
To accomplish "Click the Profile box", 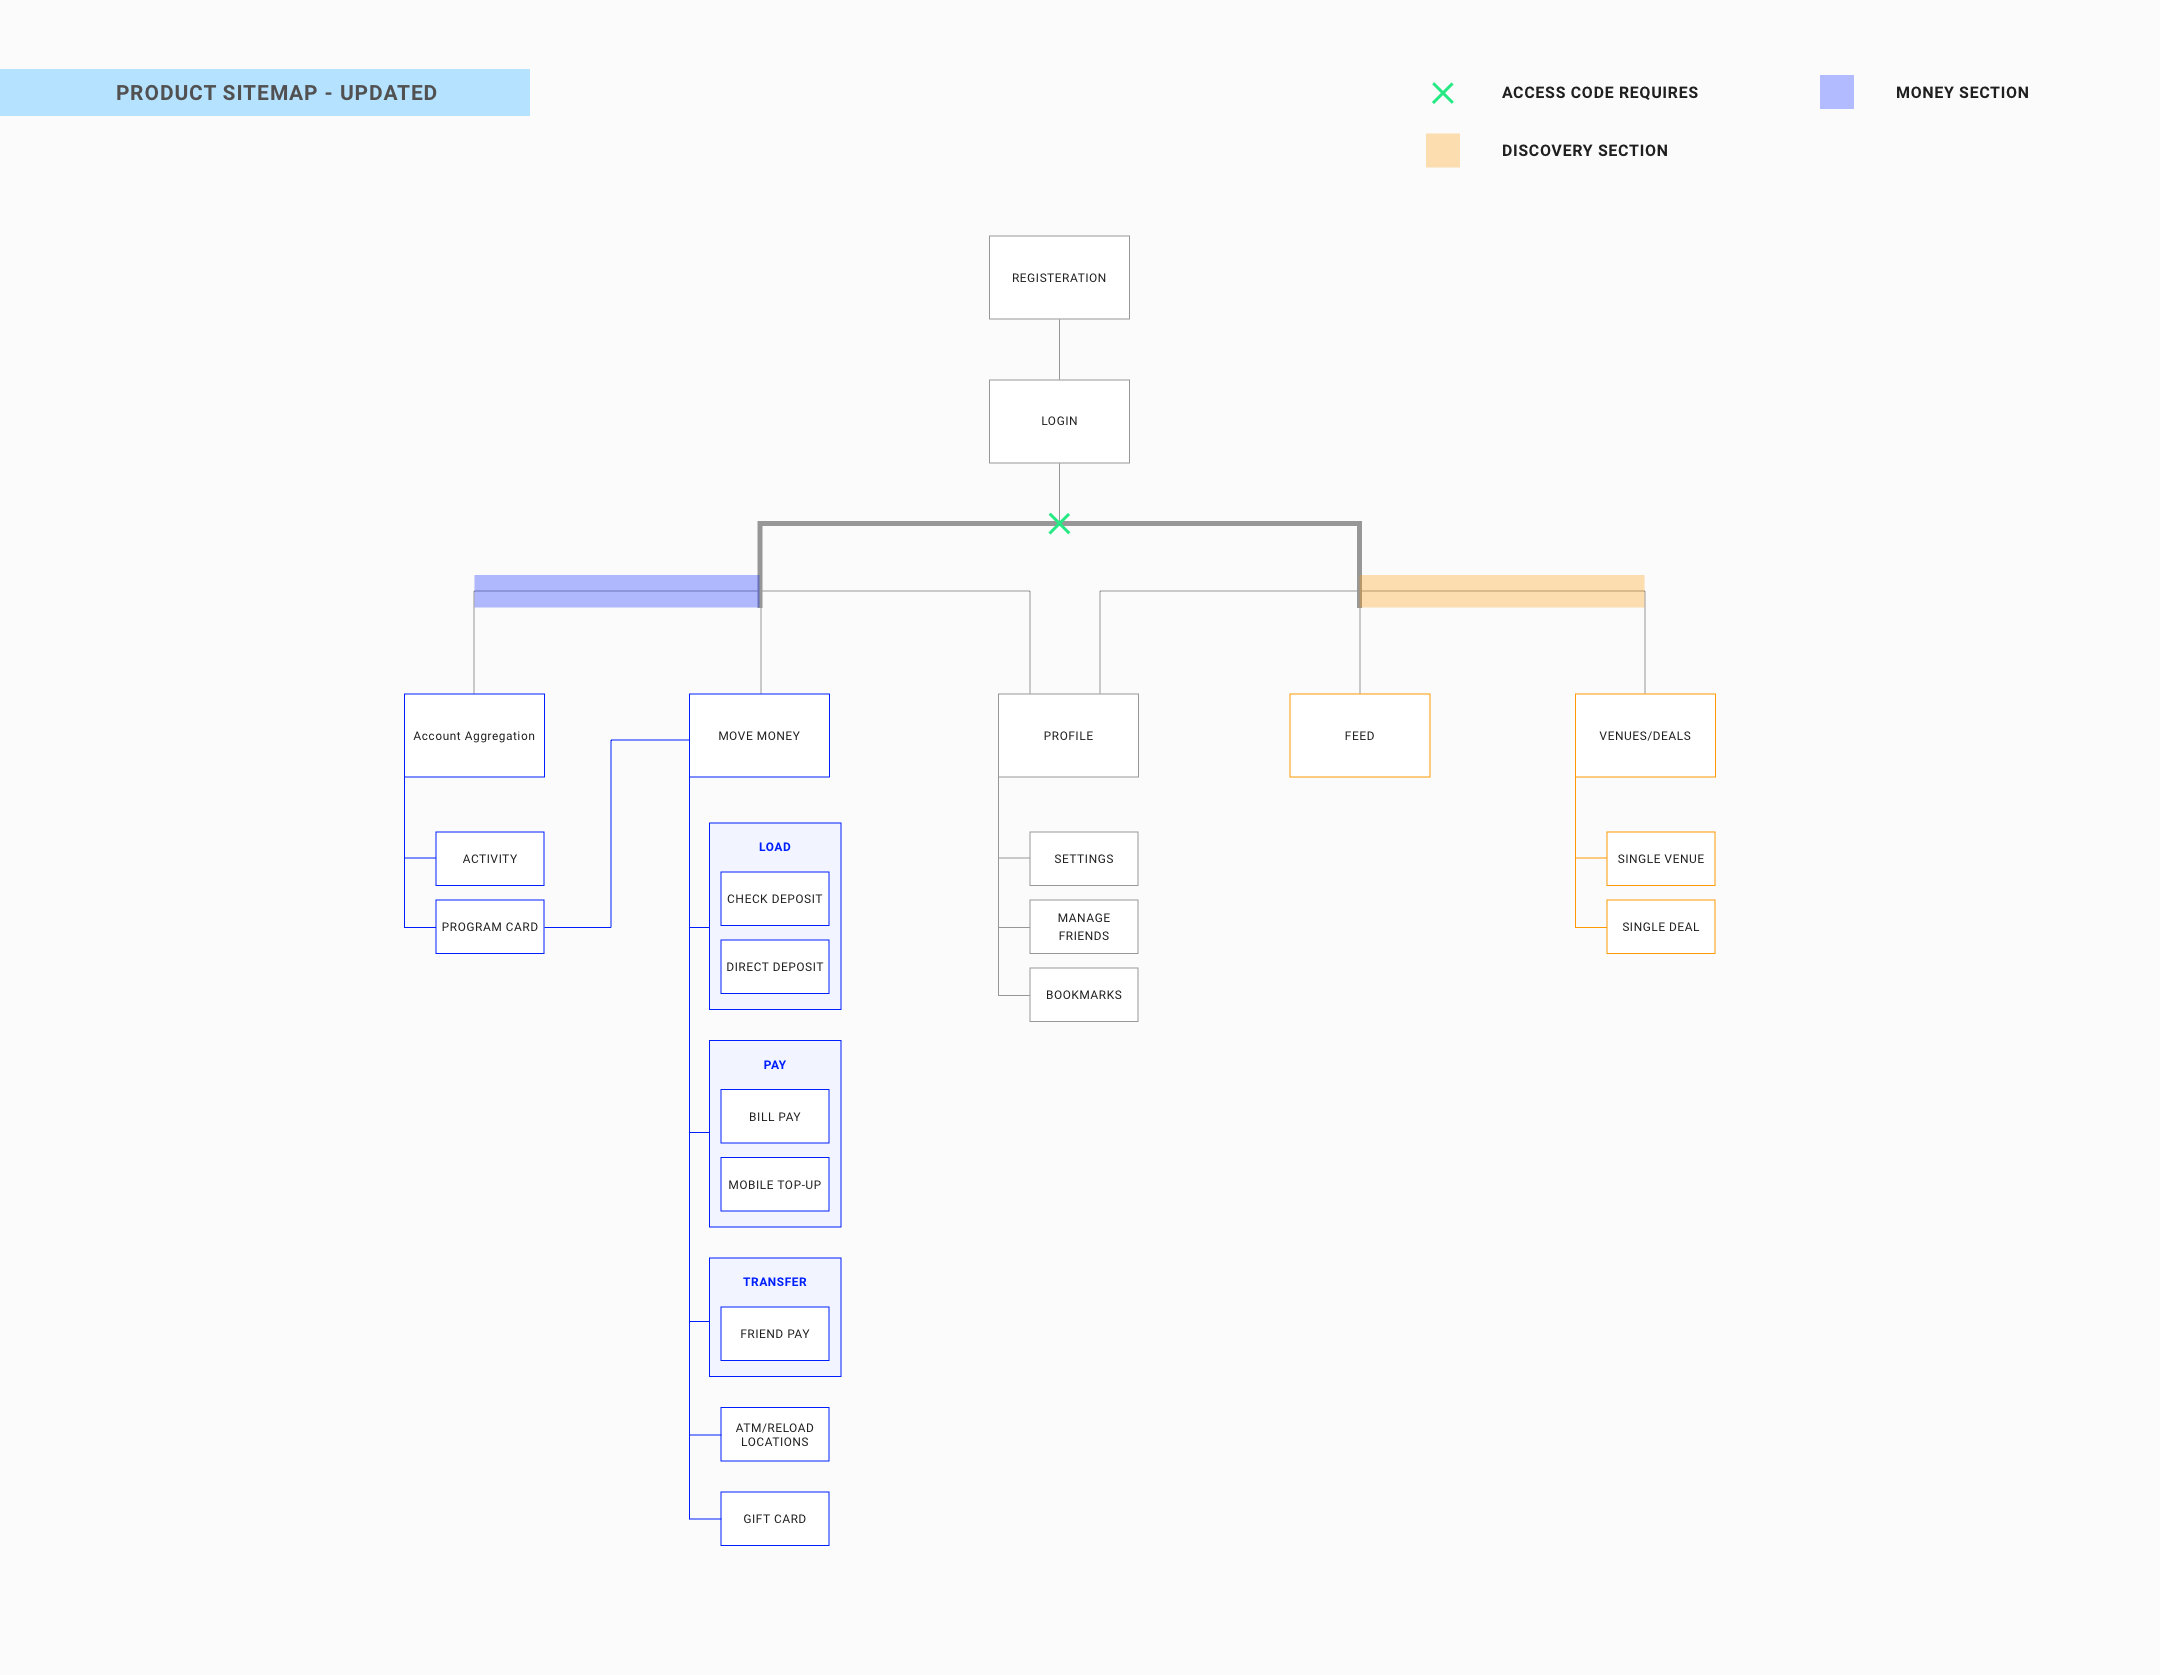I will 1068,736.
